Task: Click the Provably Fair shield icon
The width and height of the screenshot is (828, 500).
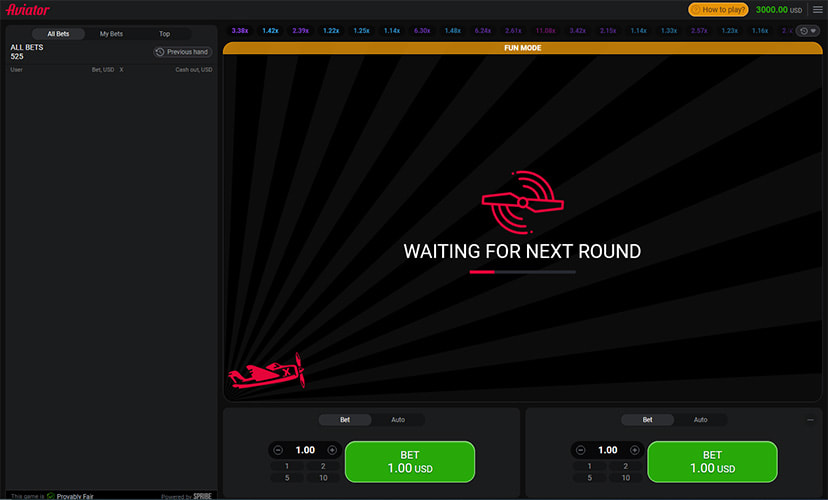Action: click(x=51, y=495)
